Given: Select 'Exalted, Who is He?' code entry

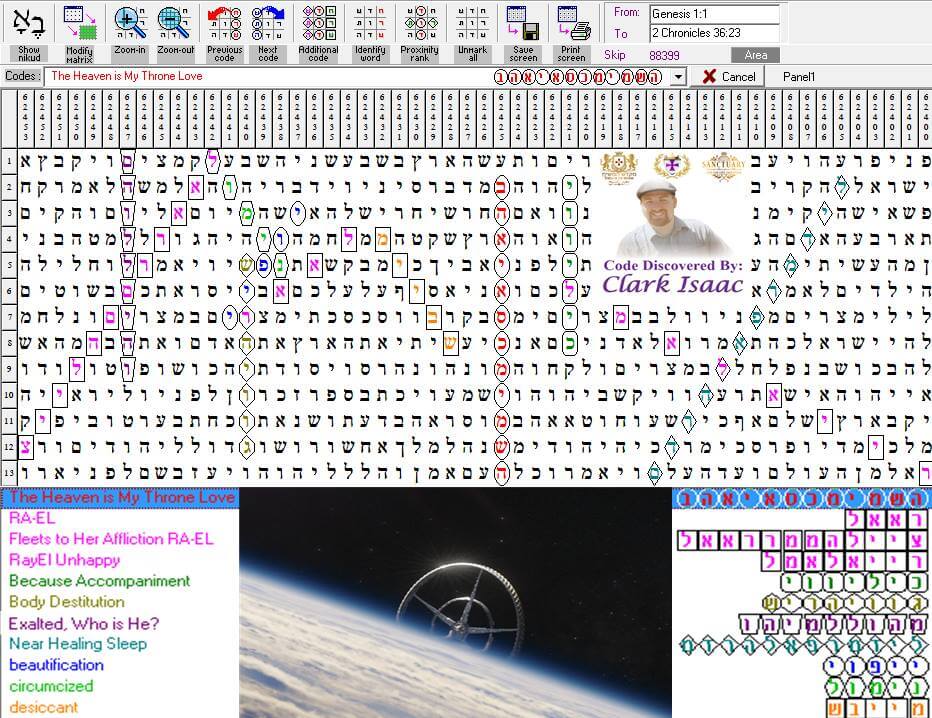Looking at the screenshot, I should tap(84, 623).
